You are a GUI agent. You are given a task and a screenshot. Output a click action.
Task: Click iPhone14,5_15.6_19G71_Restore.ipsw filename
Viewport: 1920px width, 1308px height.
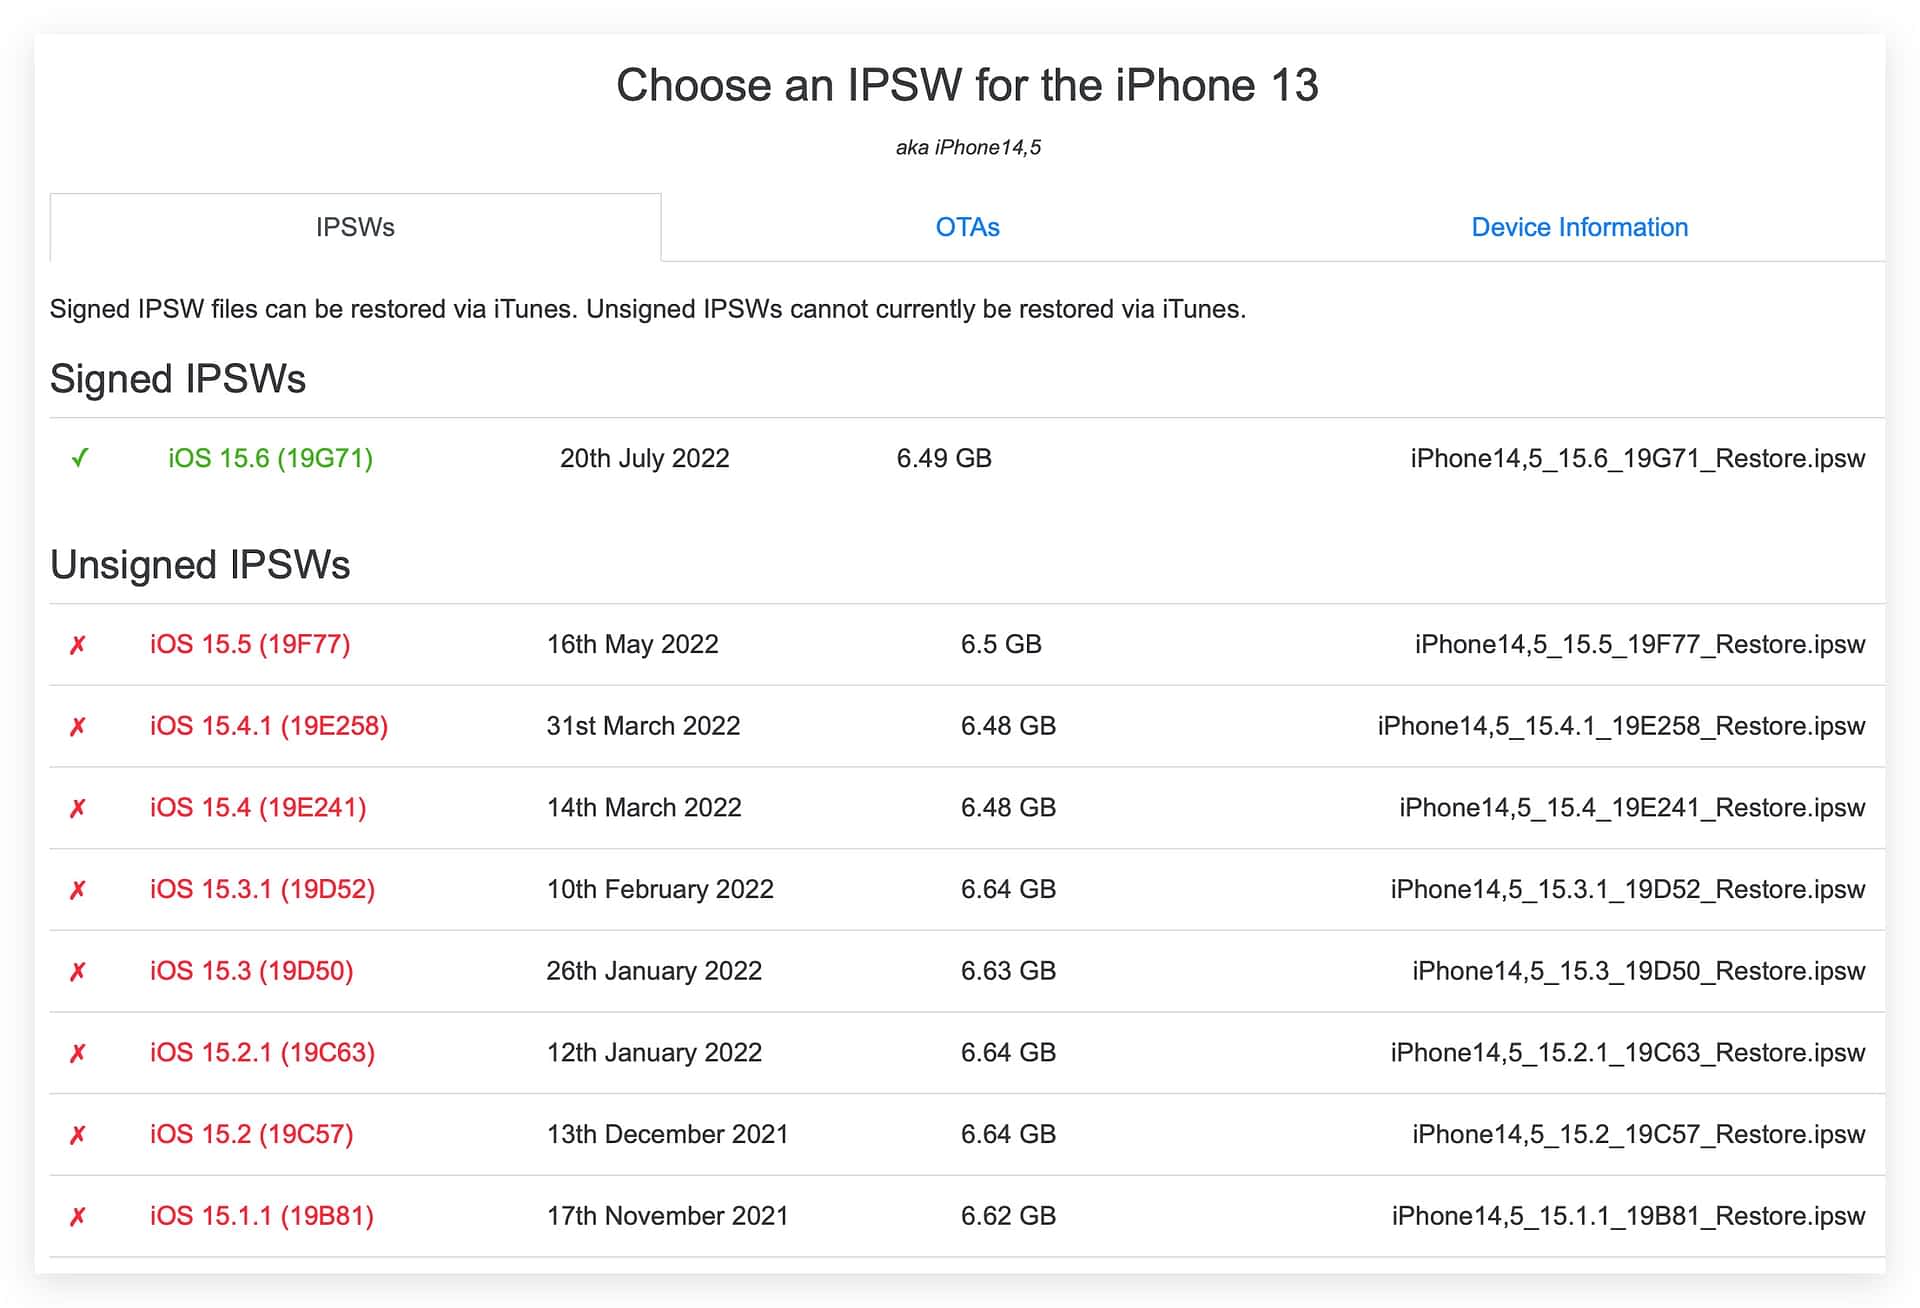1637,458
